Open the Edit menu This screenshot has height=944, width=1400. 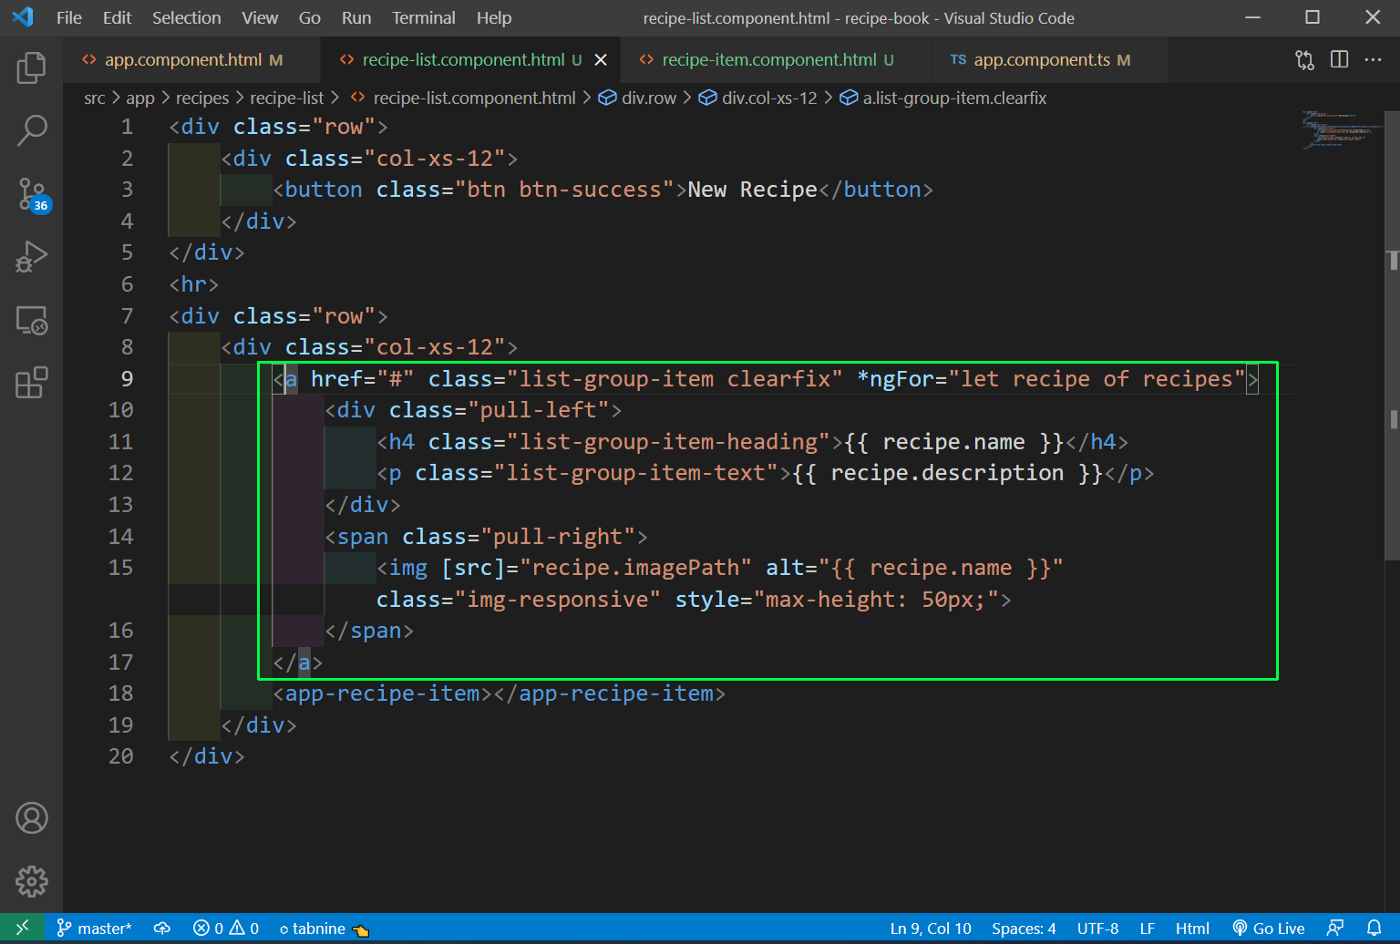(117, 18)
